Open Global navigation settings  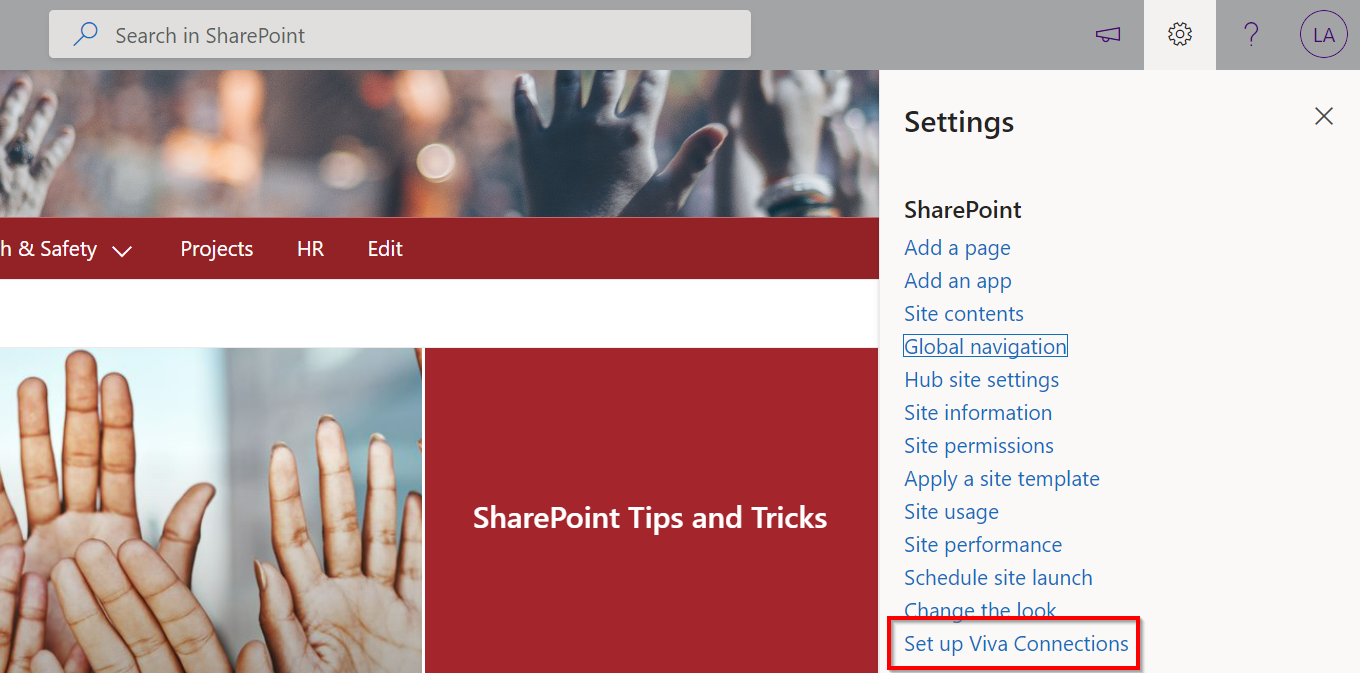[x=985, y=347]
